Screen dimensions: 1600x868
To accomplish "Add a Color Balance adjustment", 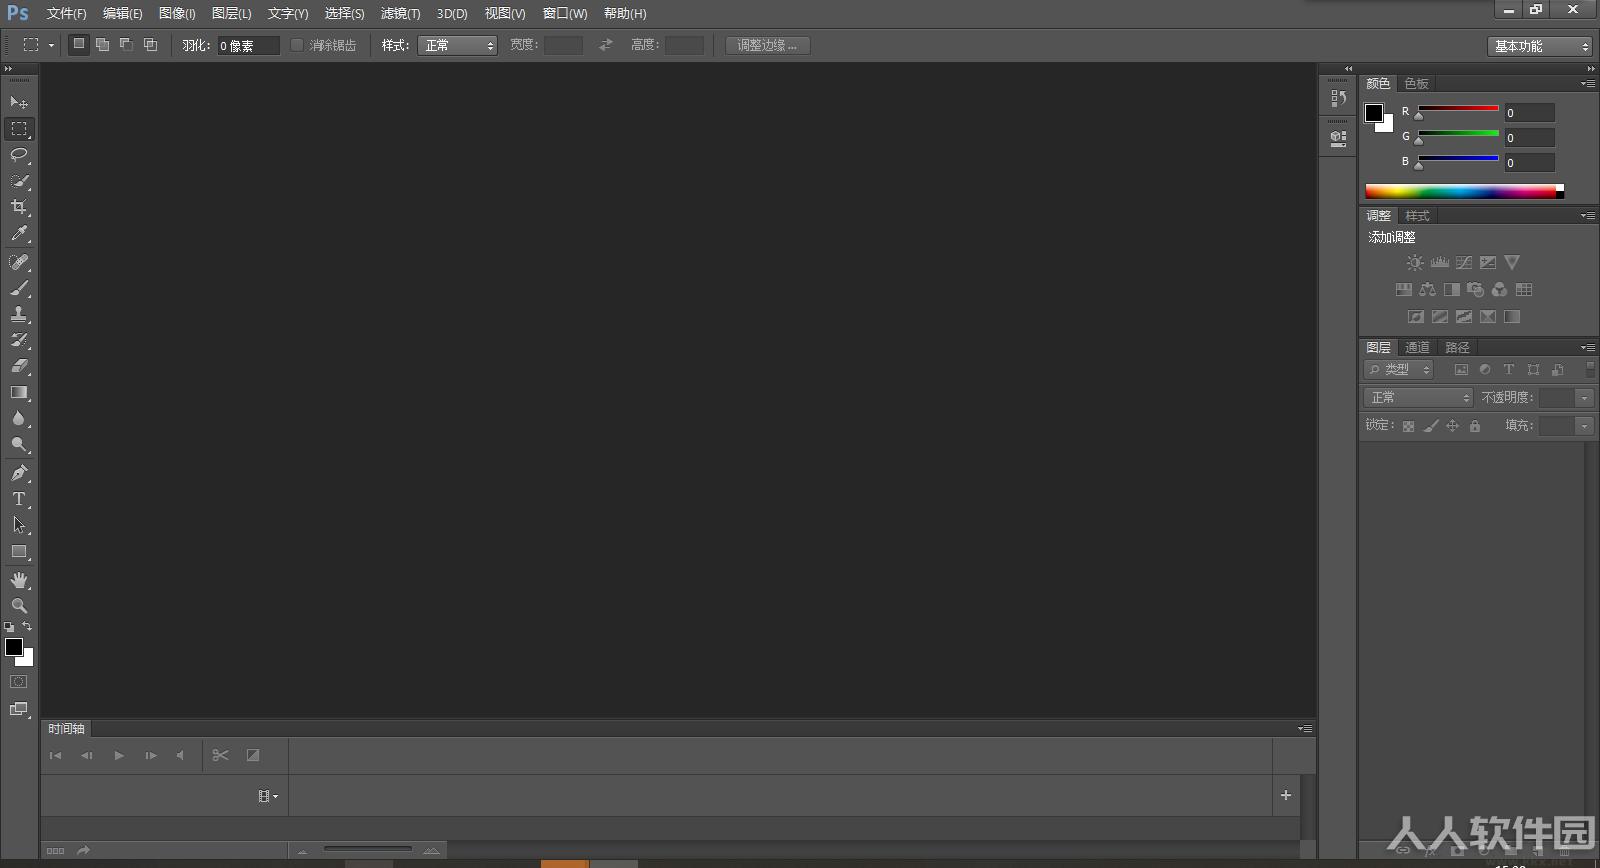I will pyautogui.click(x=1428, y=290).
